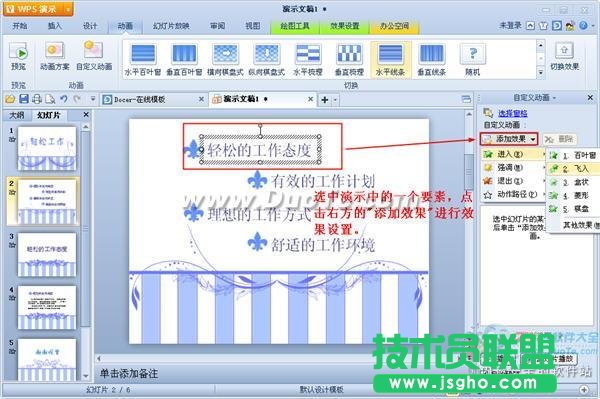Open the 视图 ribbon tab
The image size is (600, 399).
(253, 26)
